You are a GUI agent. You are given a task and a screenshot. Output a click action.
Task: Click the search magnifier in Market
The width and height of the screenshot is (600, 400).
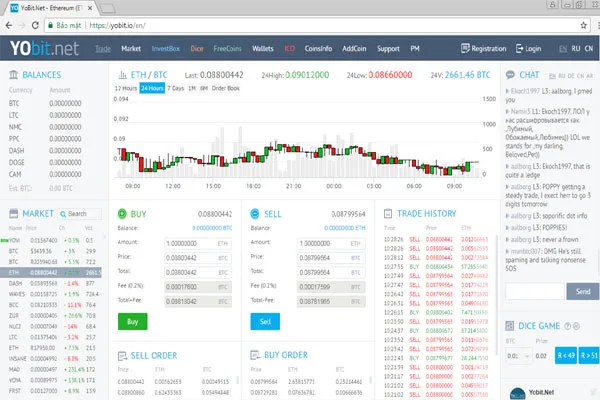click(x=63, y=214)
